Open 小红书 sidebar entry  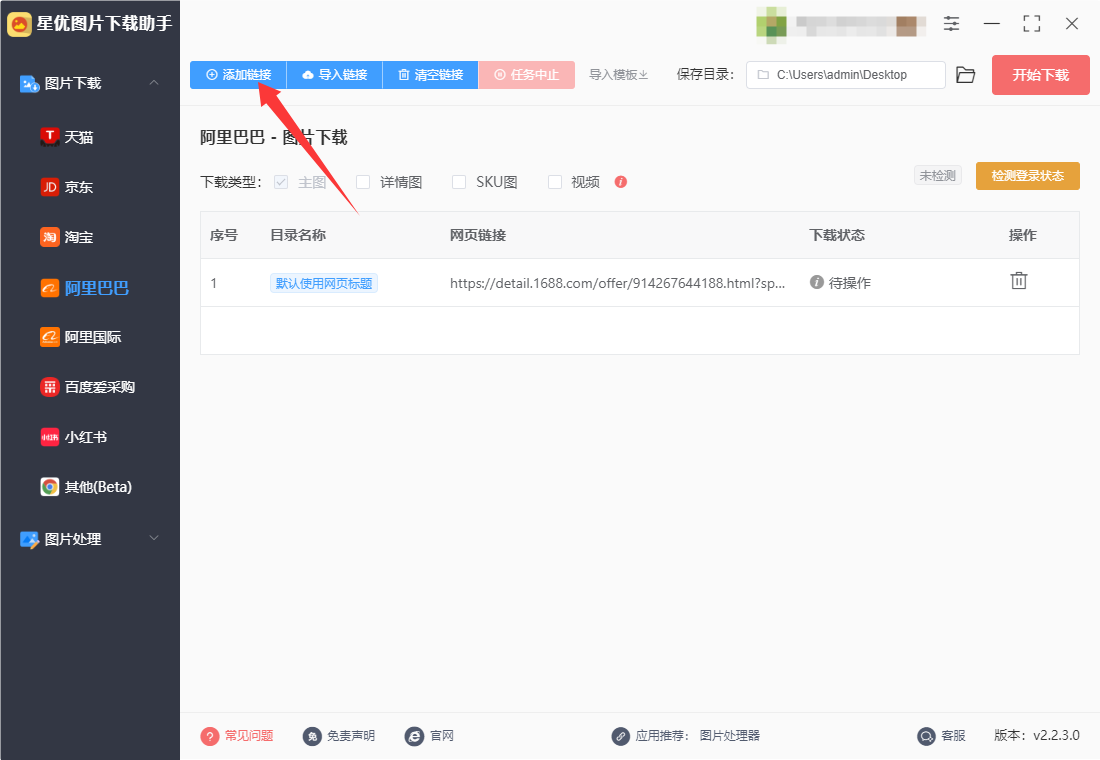pyautogui.click(x=74, y=436)
